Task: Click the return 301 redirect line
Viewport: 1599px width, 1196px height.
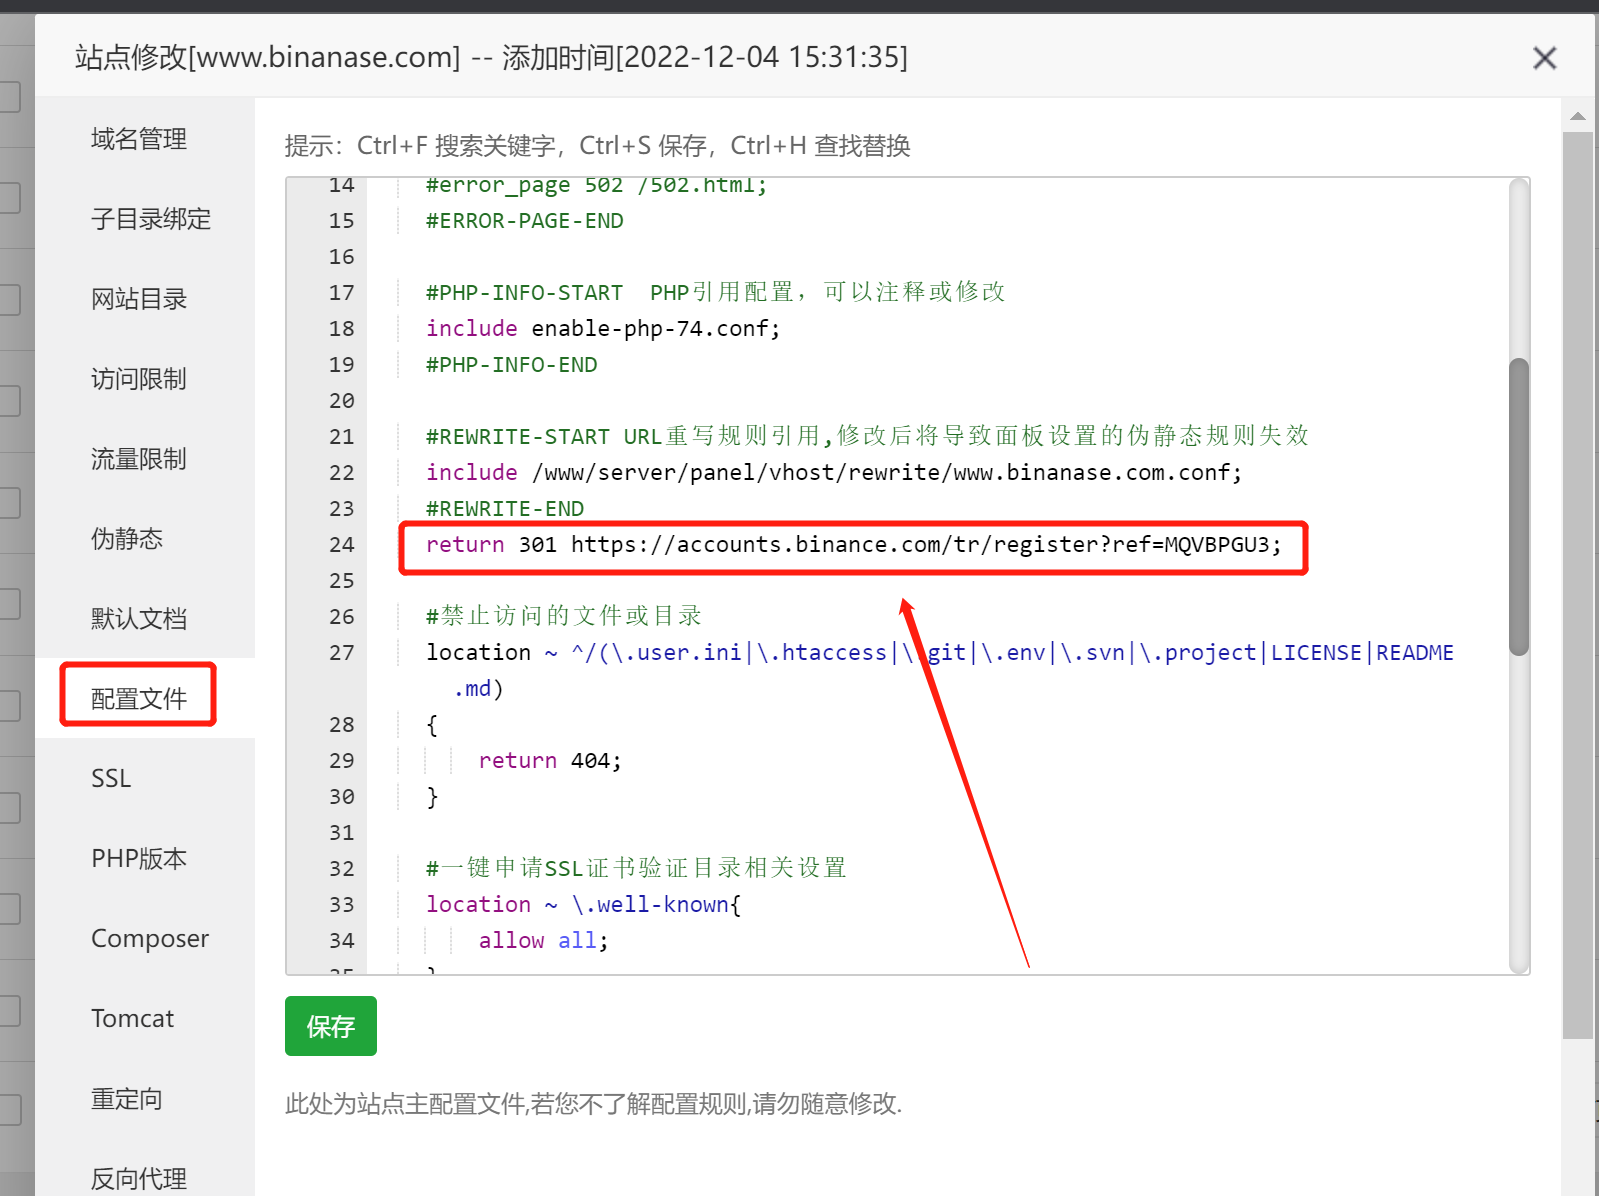Action: pyautogui.click(x=853, y=545)
